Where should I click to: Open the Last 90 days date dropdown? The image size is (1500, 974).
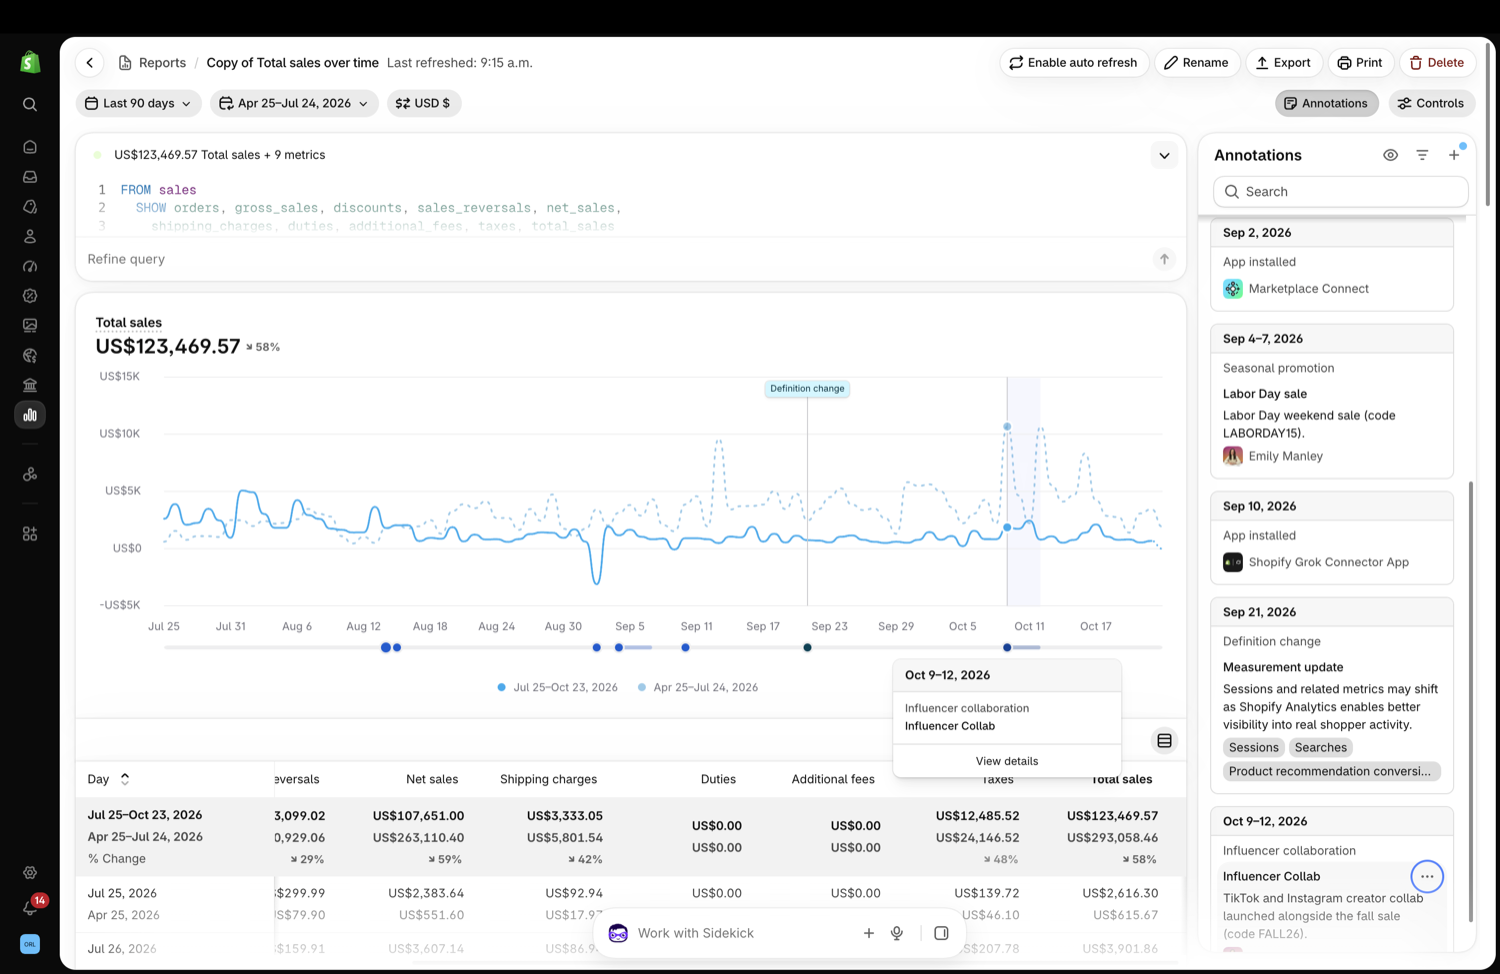pyautogui.click(x=138, y=103)
